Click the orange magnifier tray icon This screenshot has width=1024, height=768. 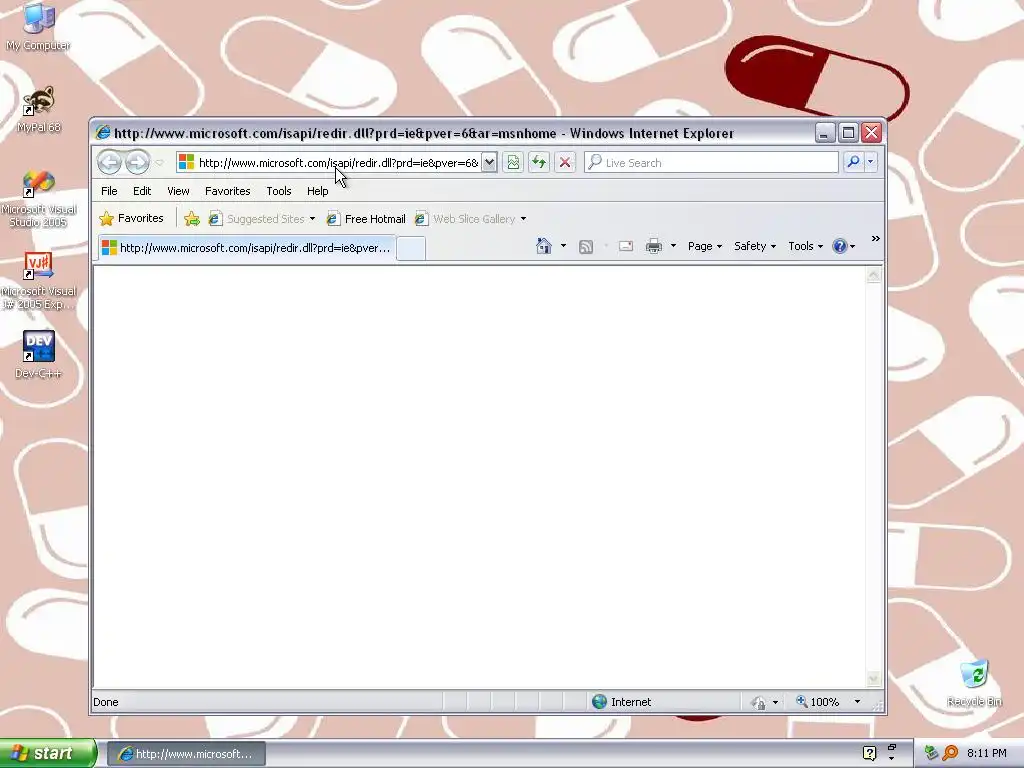pos(950,753)
